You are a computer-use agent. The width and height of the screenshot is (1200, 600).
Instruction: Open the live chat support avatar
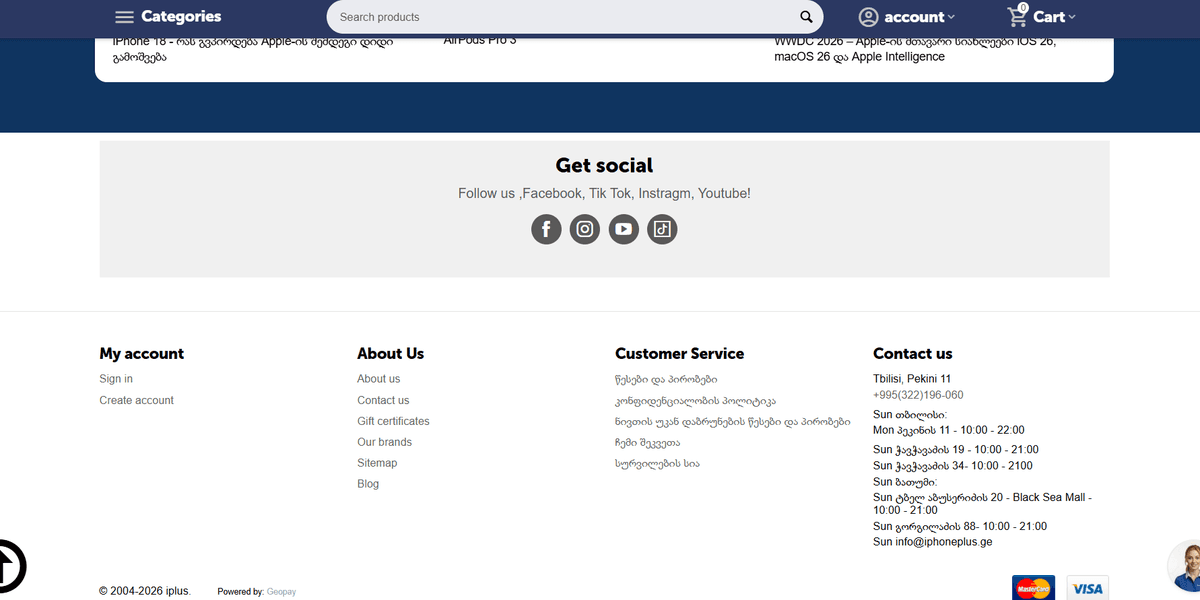[1185, 566]
